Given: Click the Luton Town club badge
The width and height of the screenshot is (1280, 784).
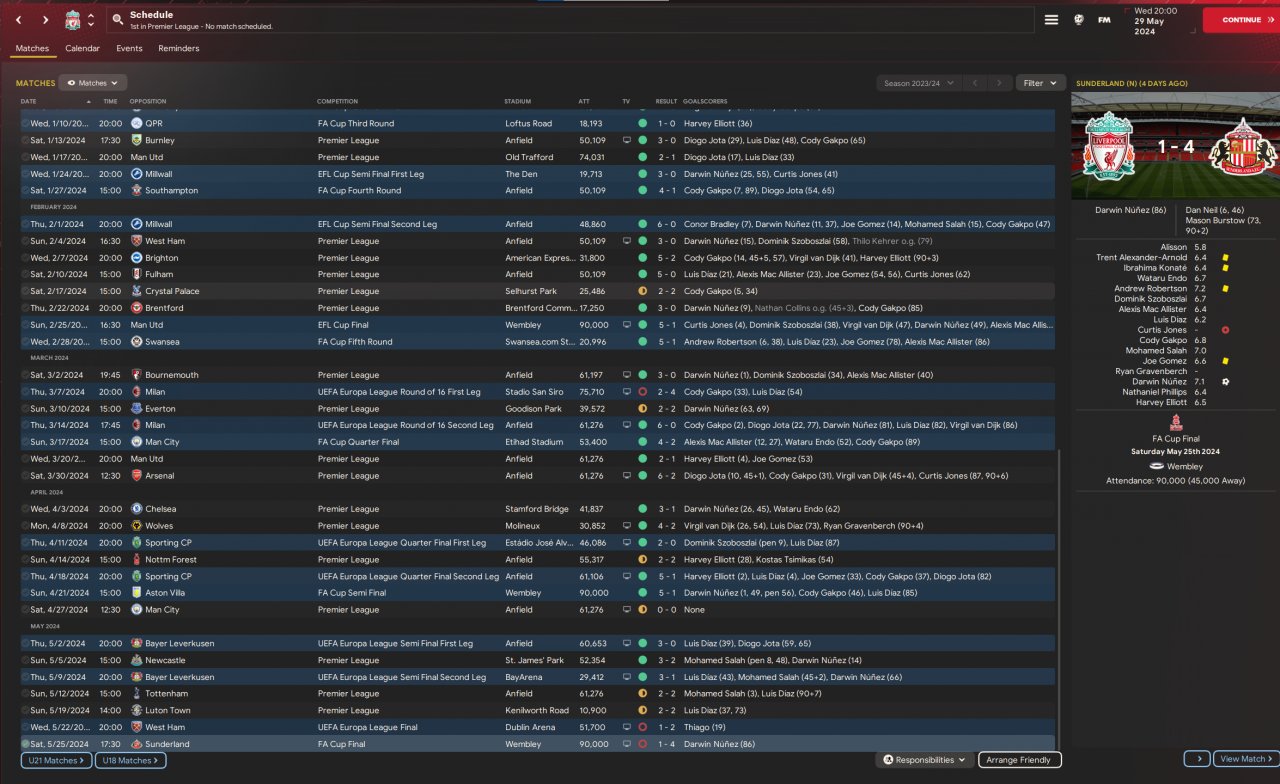Looking at the screenshot, I should click(137, 710).
